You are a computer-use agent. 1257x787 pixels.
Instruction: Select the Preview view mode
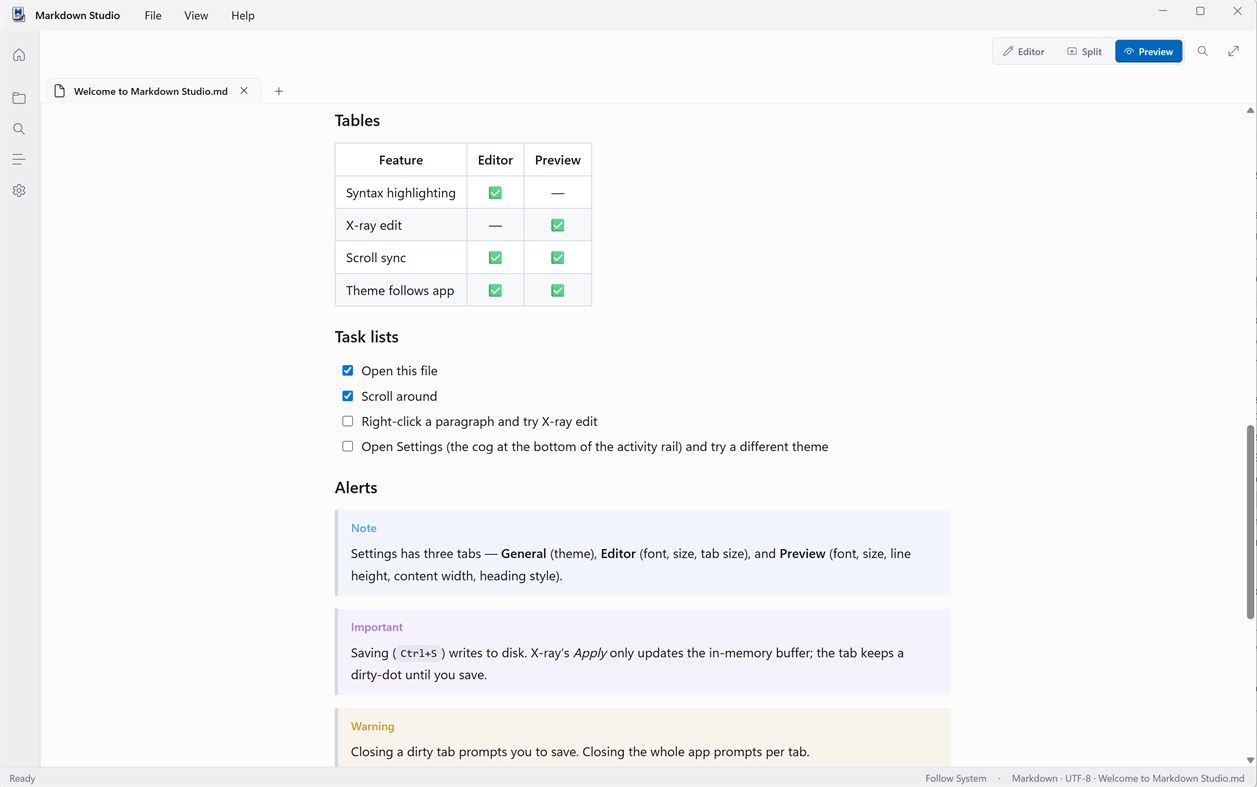click(x=1148, y=51)
